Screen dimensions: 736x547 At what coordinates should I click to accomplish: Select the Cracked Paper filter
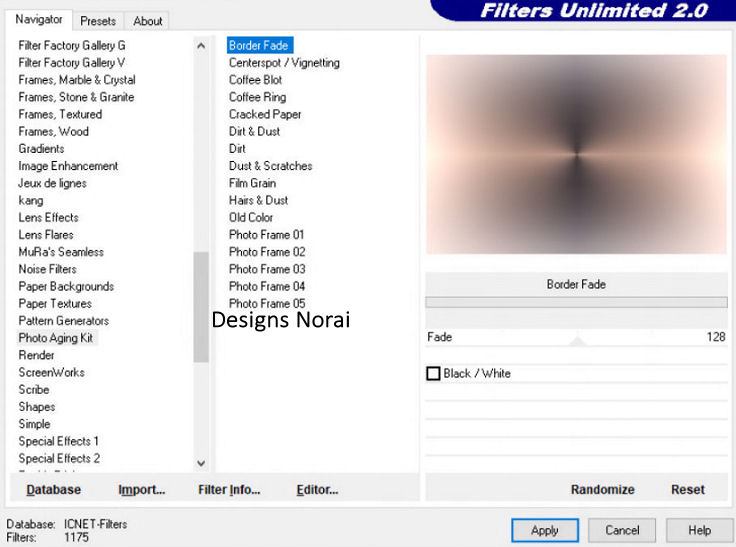pos(265,114)
